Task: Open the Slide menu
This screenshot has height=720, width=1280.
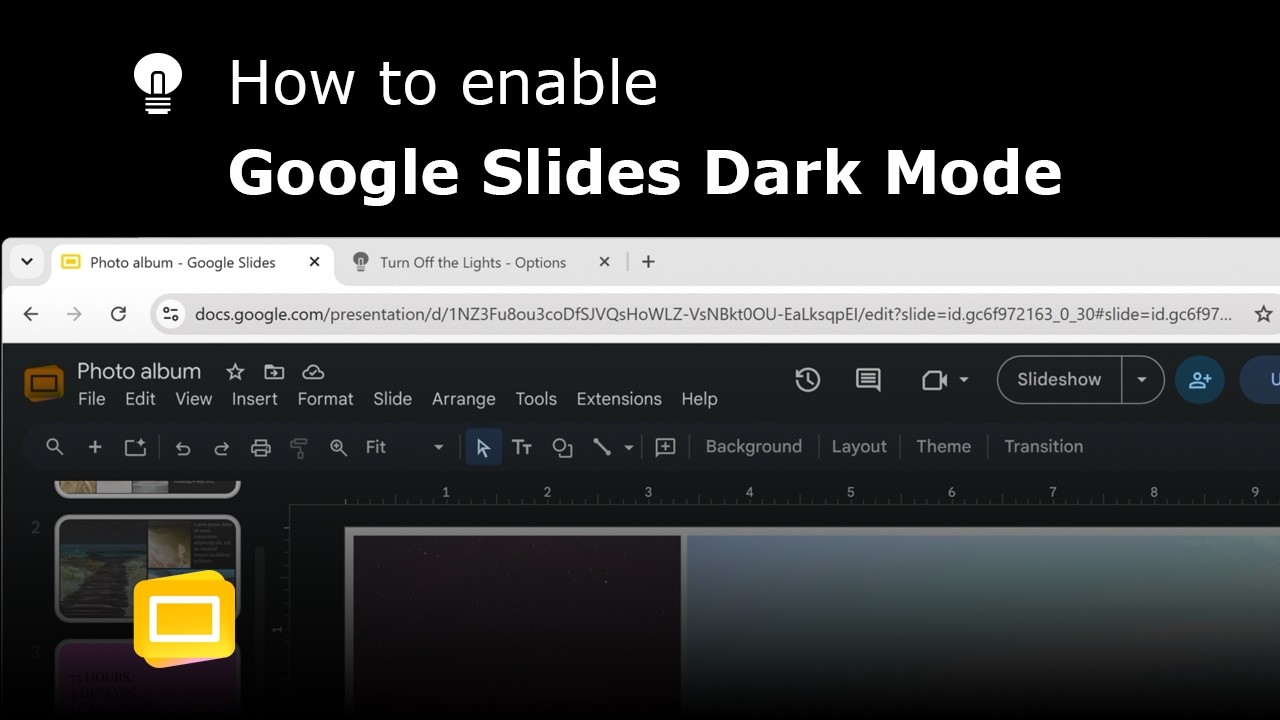Action: pos(393,399)
